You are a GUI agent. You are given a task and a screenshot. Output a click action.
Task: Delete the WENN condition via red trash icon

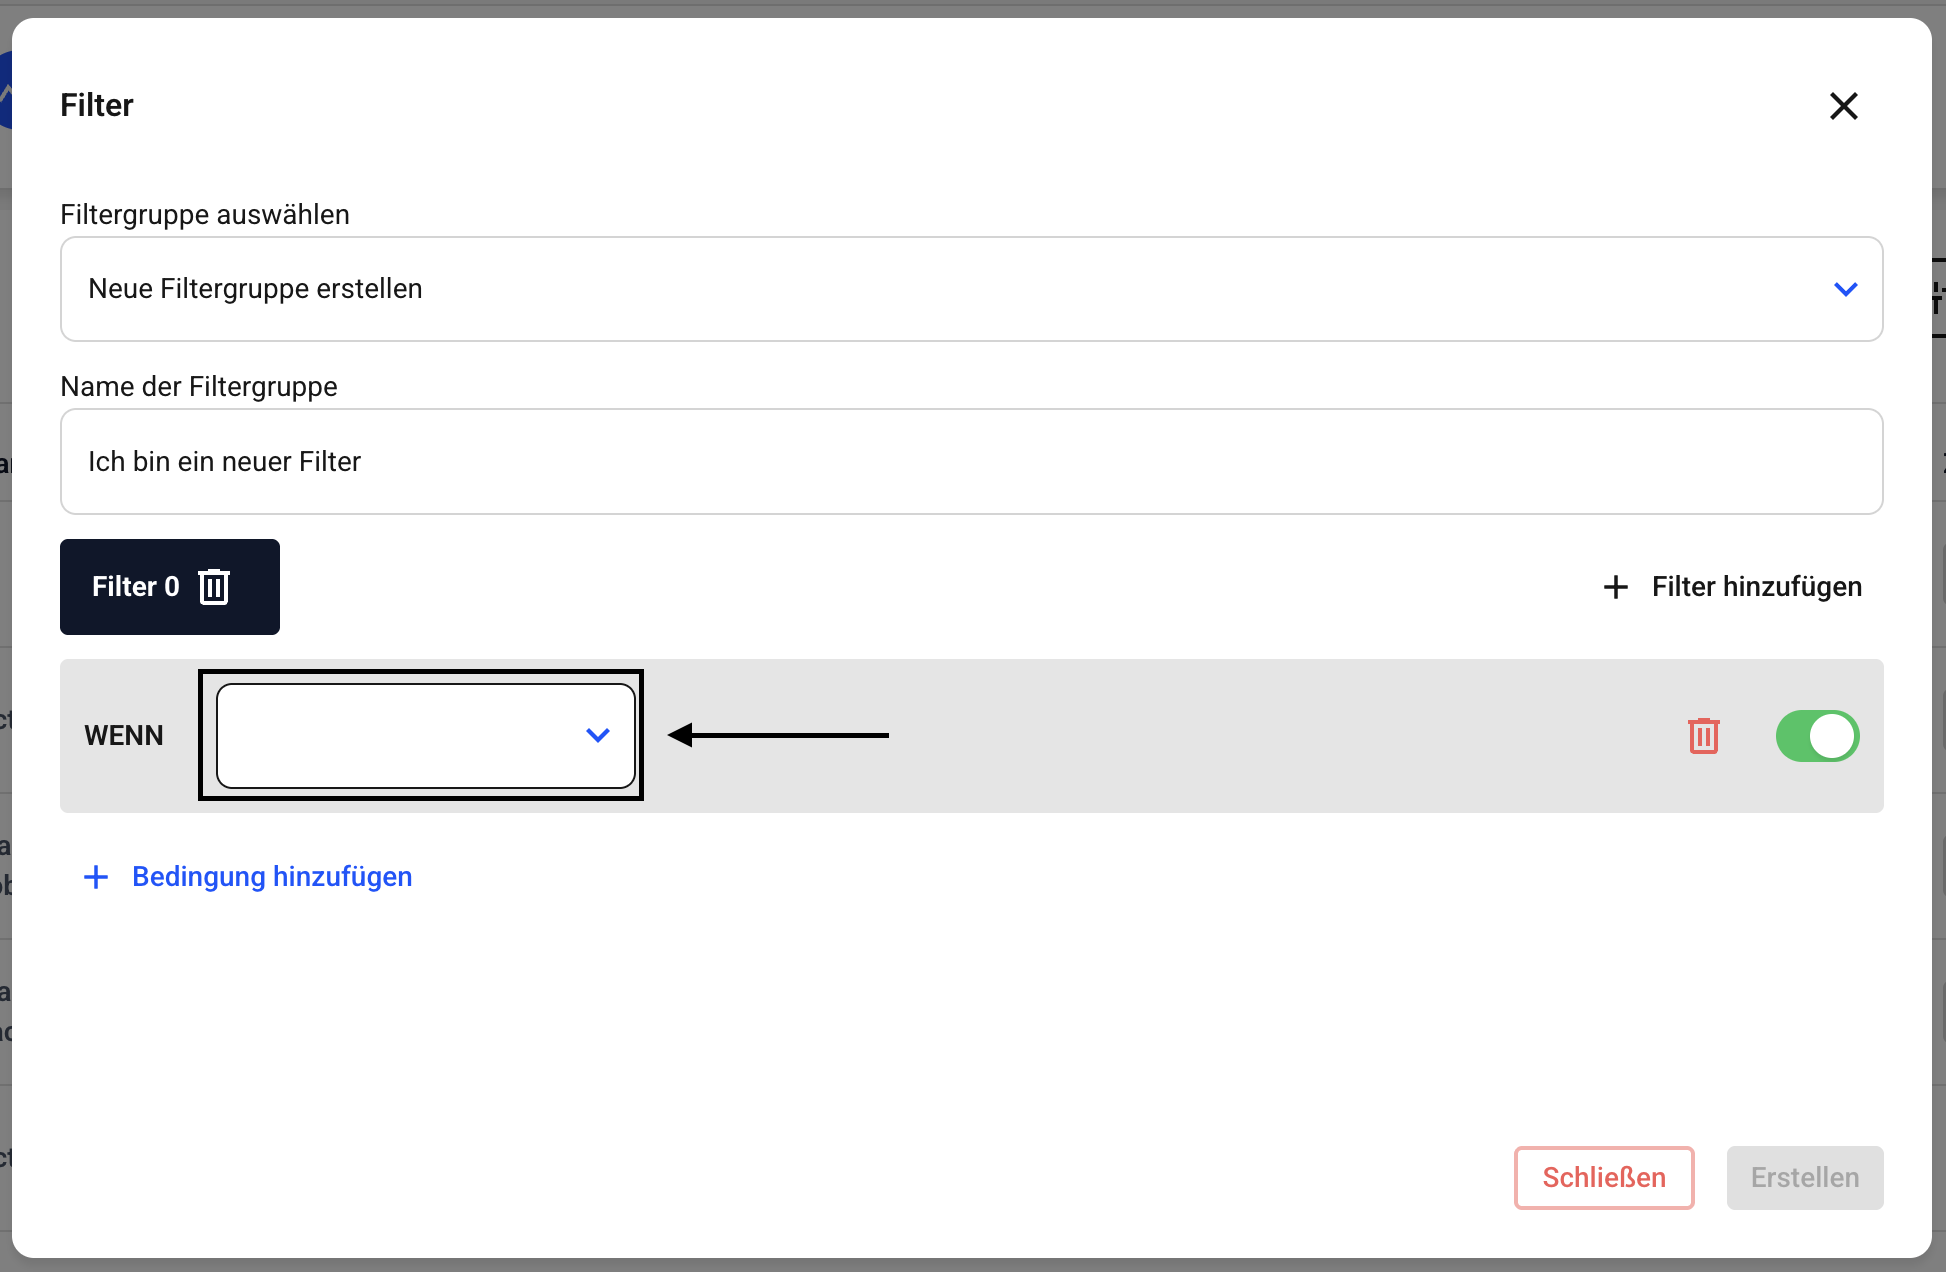[x=1703, y=736]
